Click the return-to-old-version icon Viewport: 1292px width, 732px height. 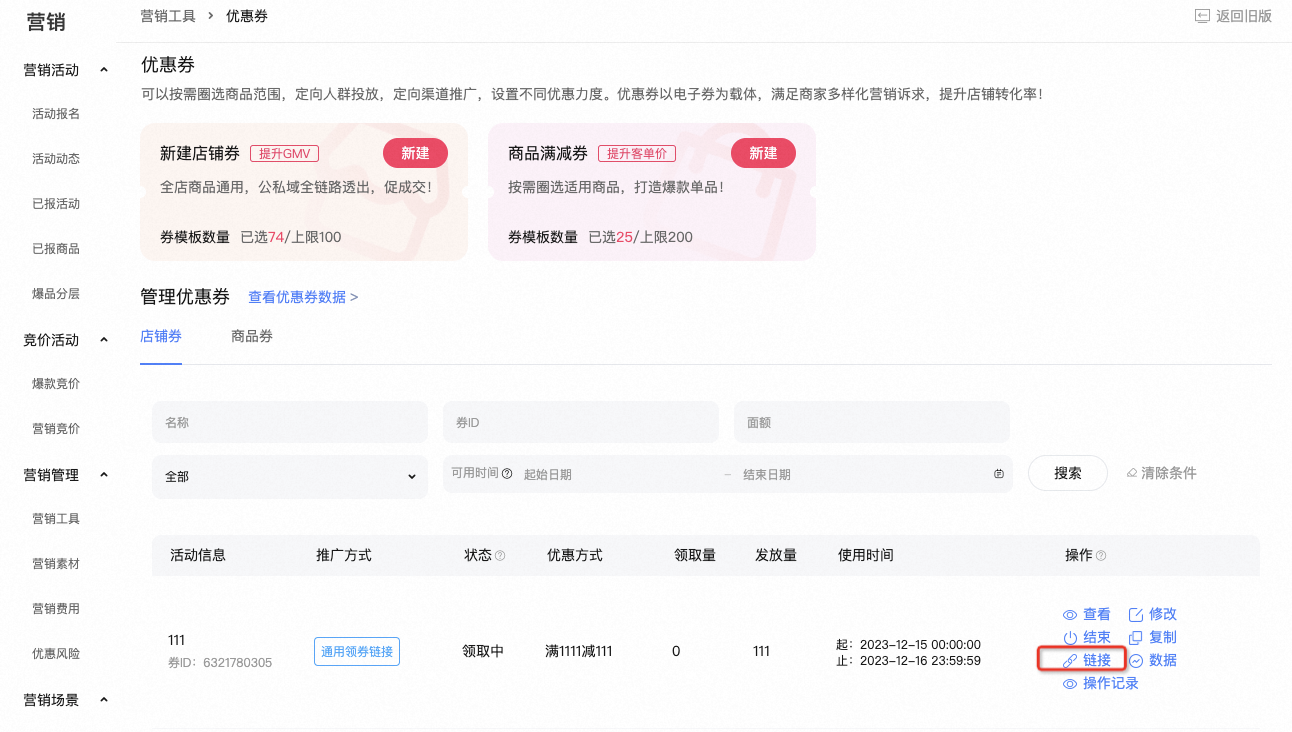pos(1202,16)
